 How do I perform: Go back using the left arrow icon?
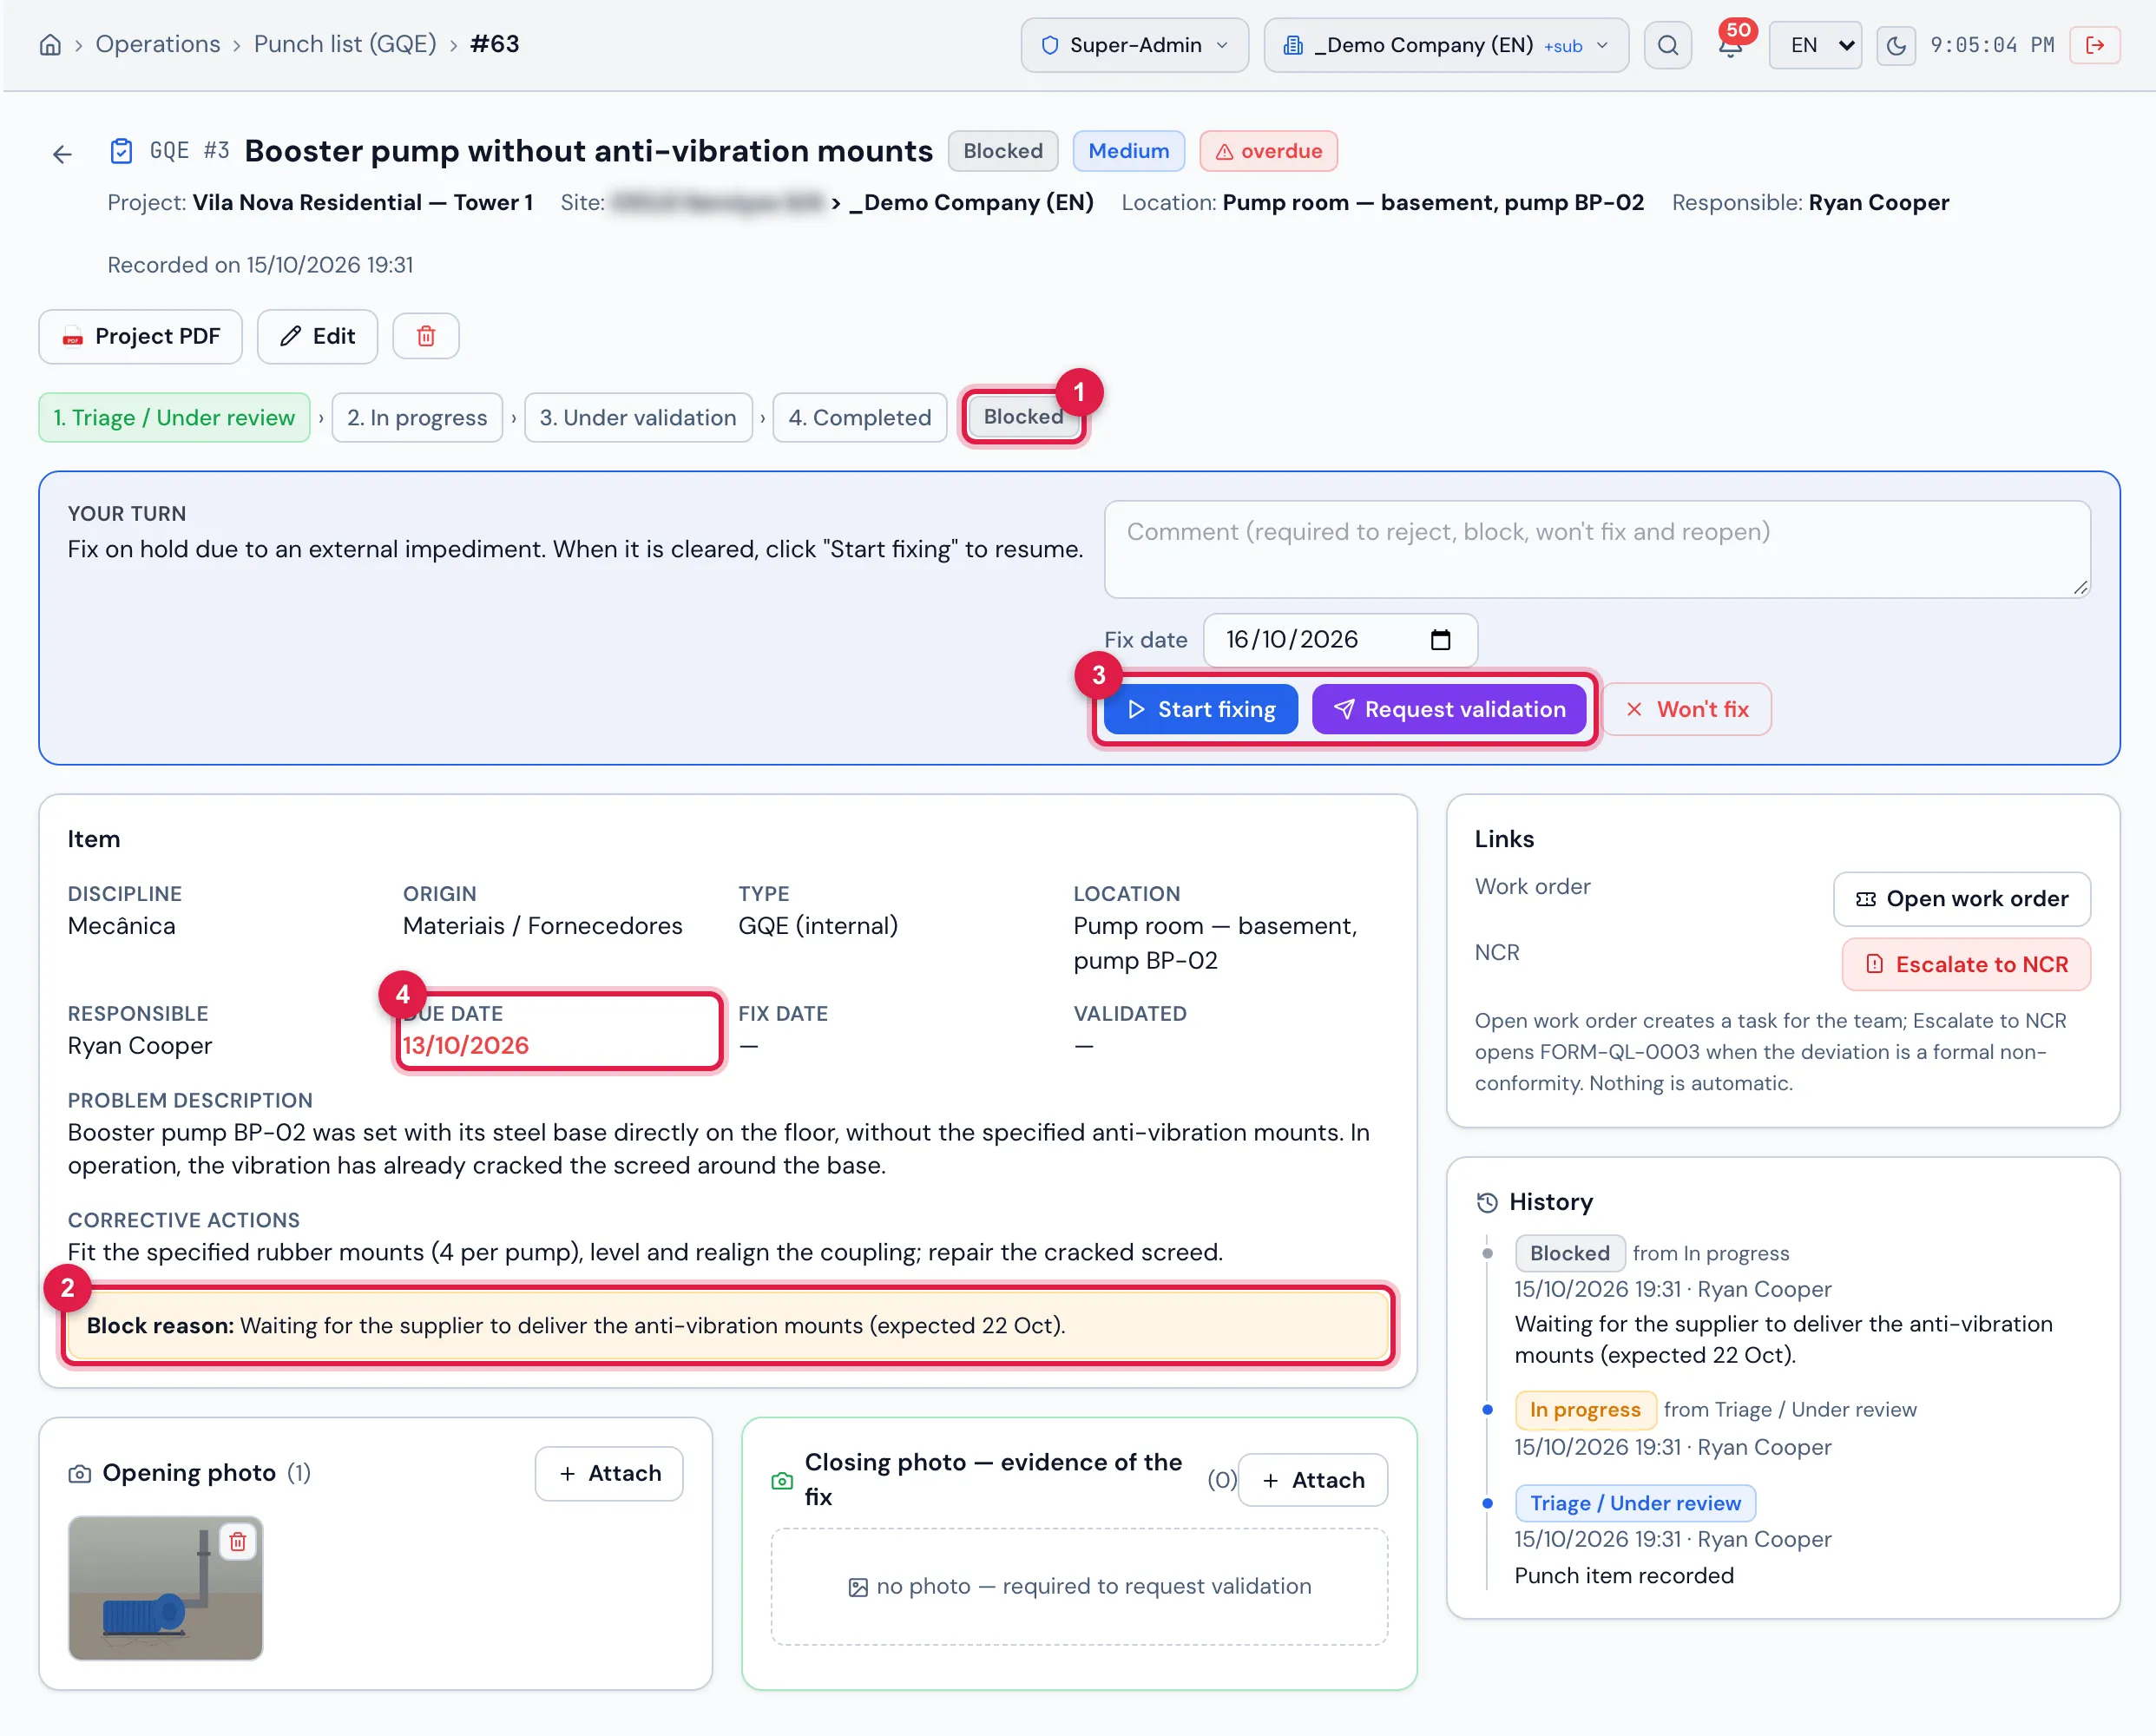pos(62,154)
